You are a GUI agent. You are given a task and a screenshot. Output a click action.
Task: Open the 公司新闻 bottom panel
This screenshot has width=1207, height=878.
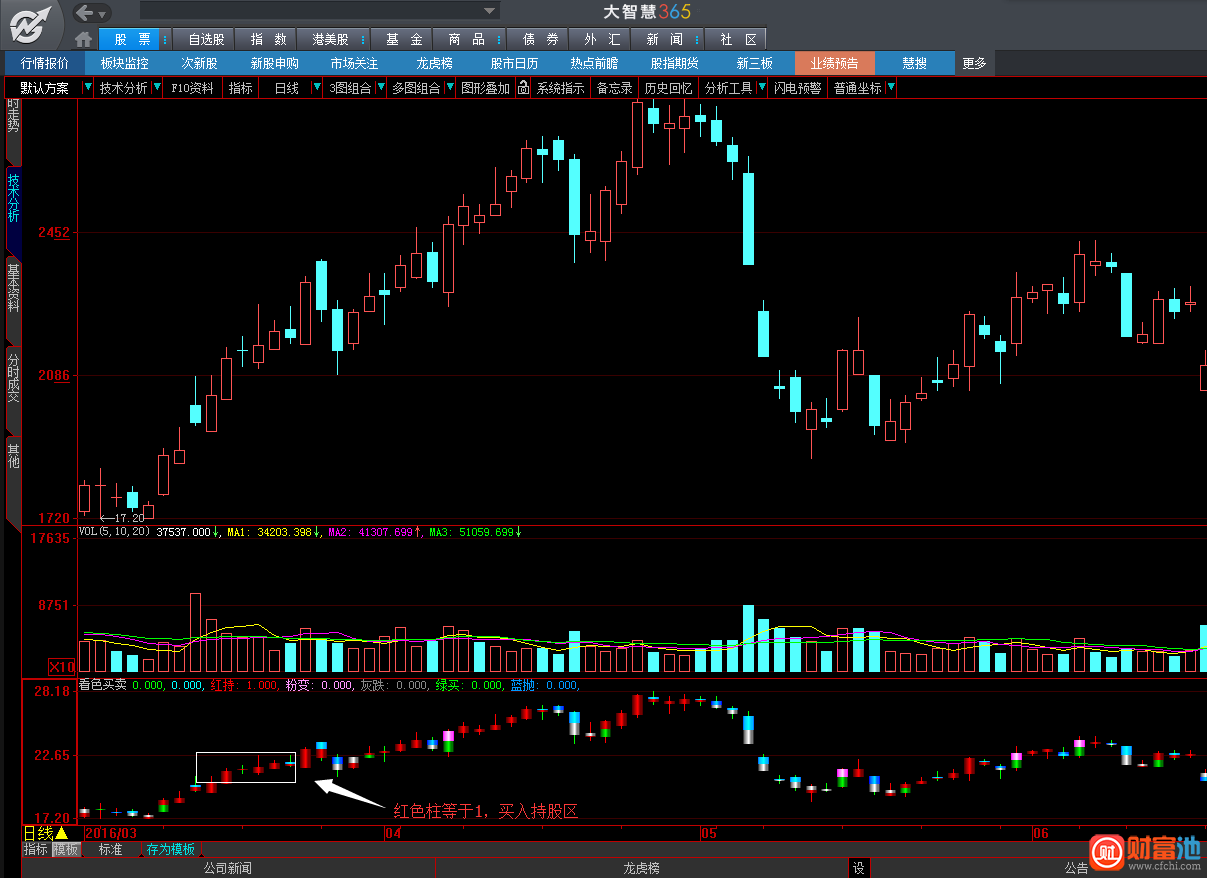pos(228,868)
